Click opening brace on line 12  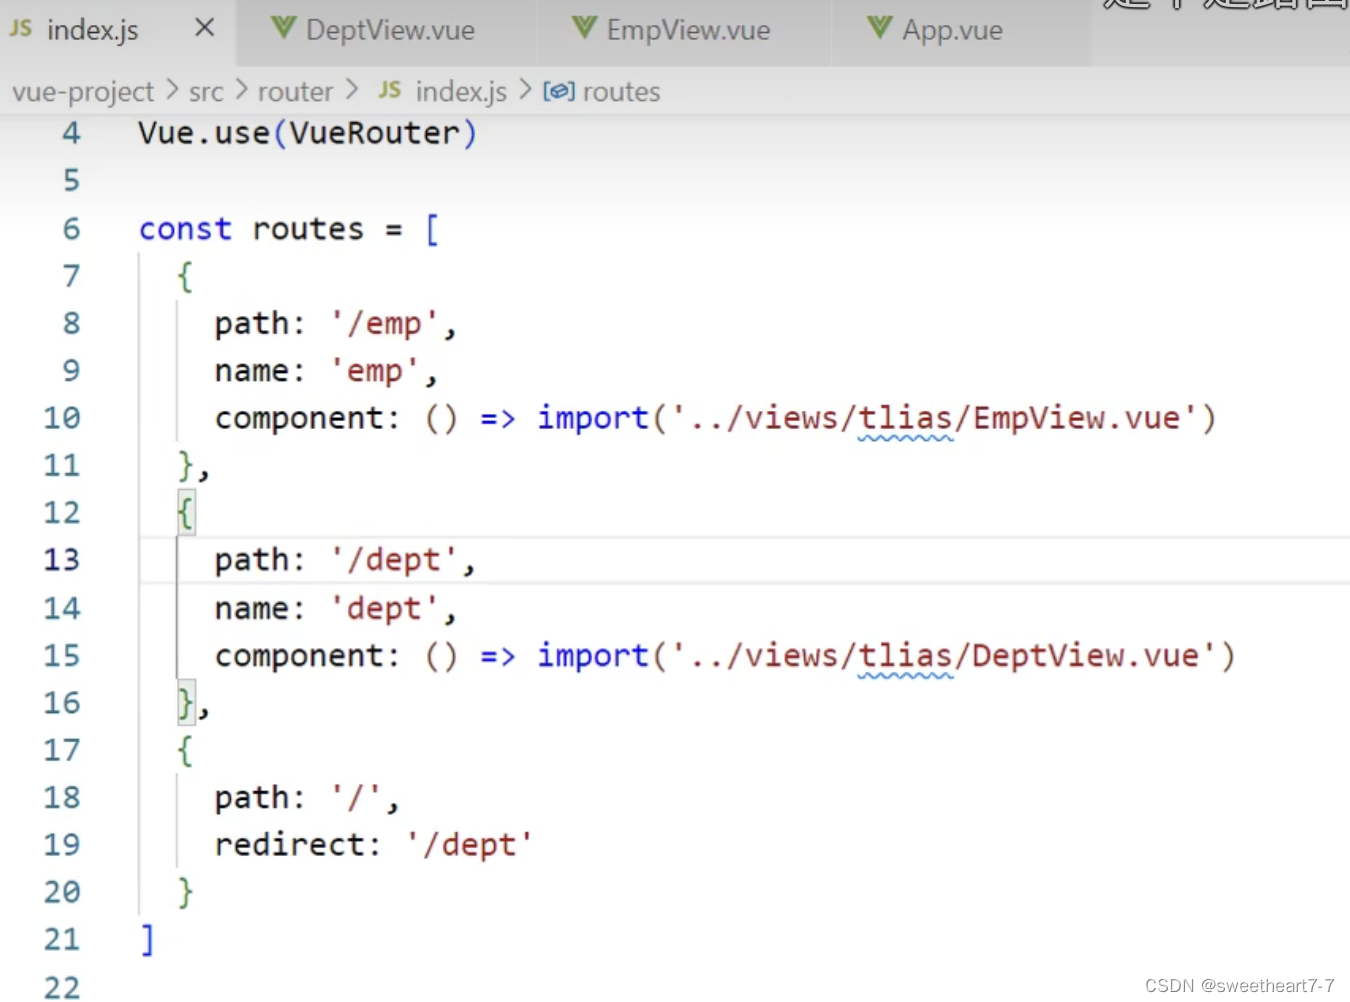tap(185, 513)
